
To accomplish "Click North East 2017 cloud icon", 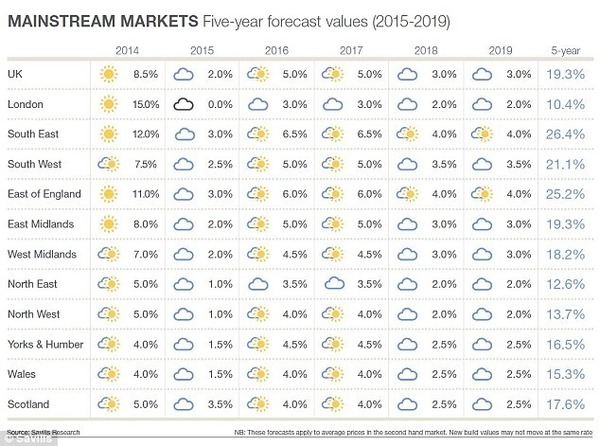I will (x=334, y=283).
